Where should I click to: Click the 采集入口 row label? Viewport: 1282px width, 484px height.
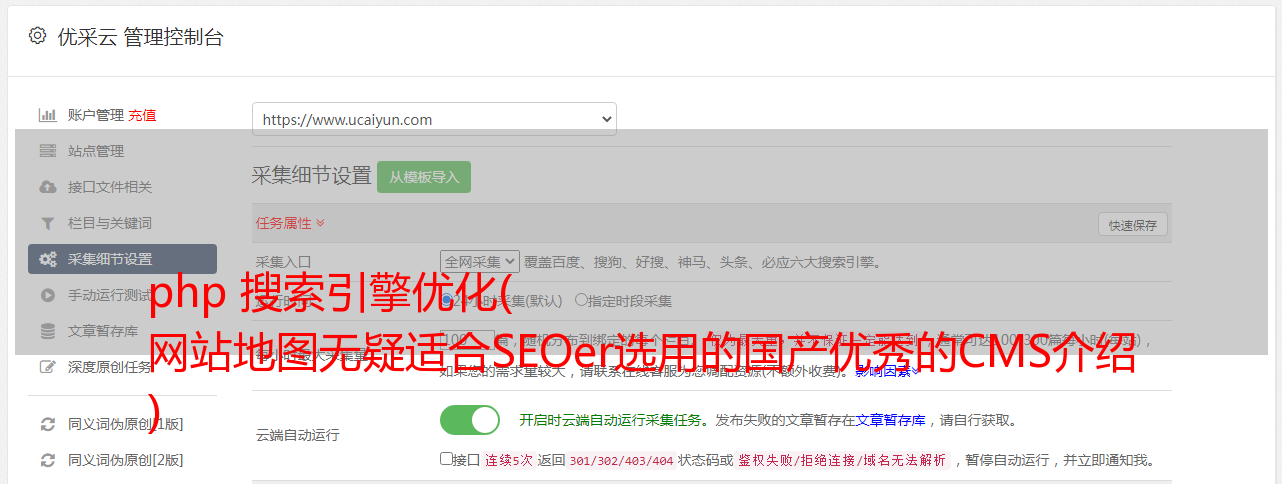[284, 262]
